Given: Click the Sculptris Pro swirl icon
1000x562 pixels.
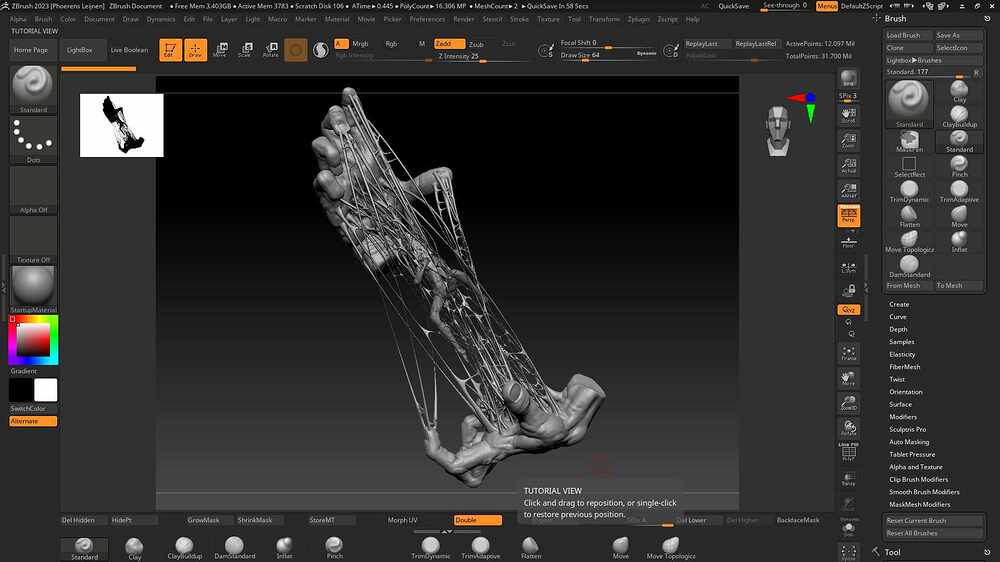Looking at the screenshot, I should [321, 50].
